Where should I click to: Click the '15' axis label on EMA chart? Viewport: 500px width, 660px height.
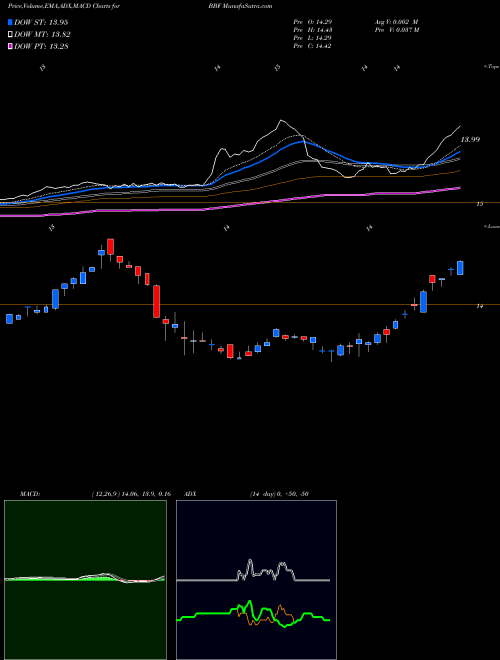[x=479, y=204]
